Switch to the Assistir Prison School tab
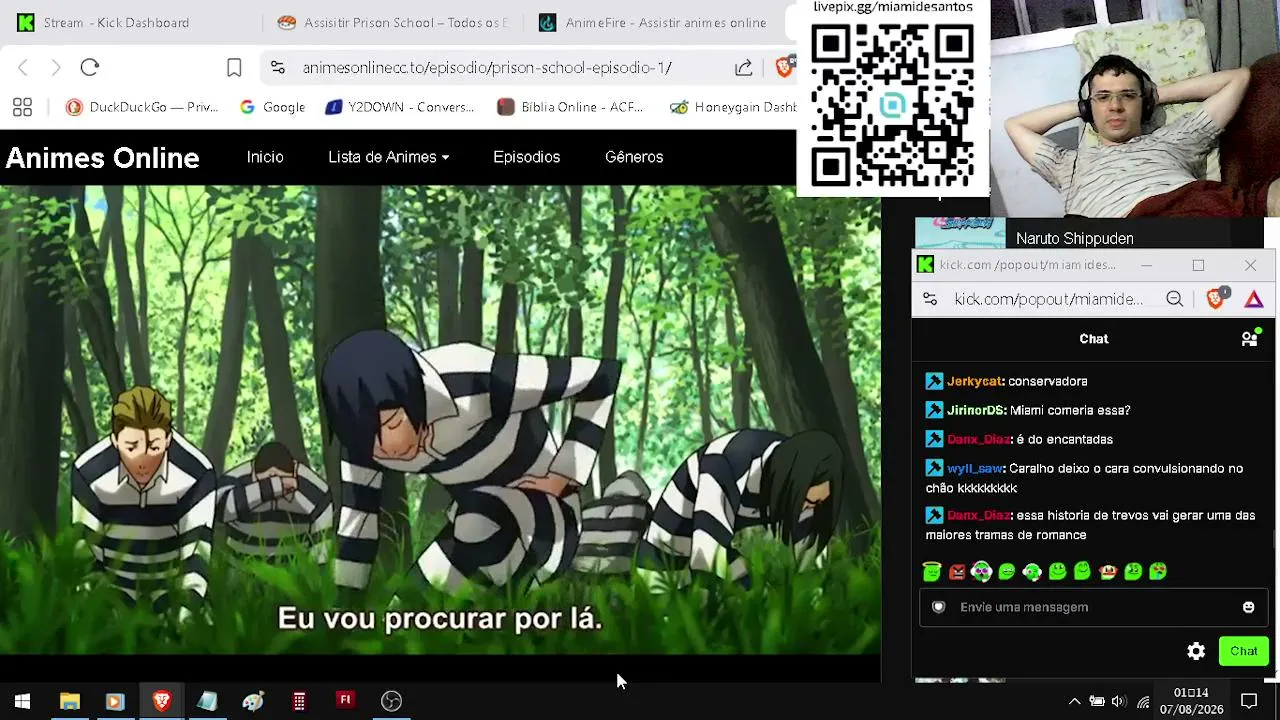 pyautogui.click(x=392, y=22)
